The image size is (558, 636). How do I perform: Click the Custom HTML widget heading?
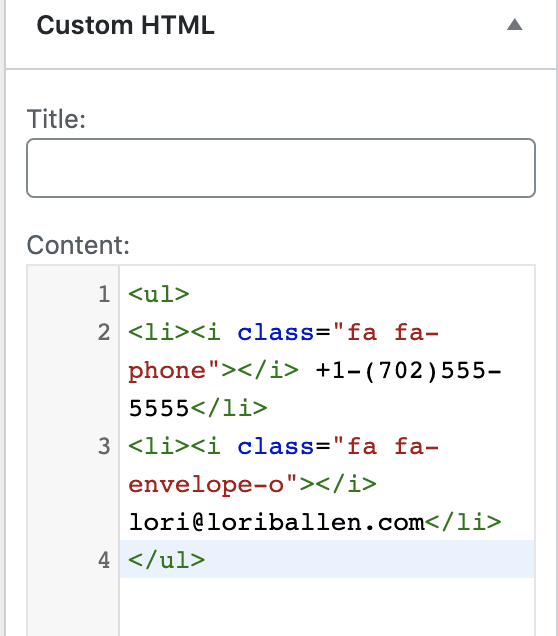pos(125,25)
